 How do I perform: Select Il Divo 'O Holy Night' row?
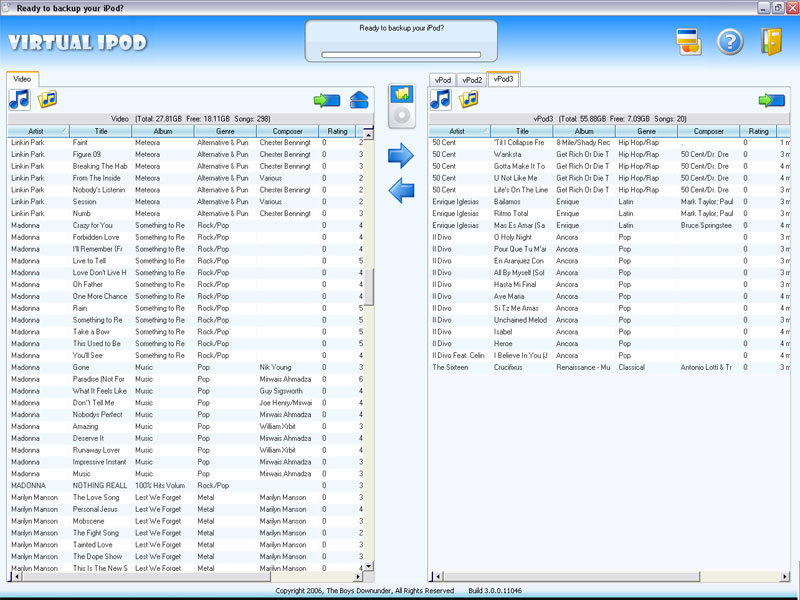tap(610, 237)
